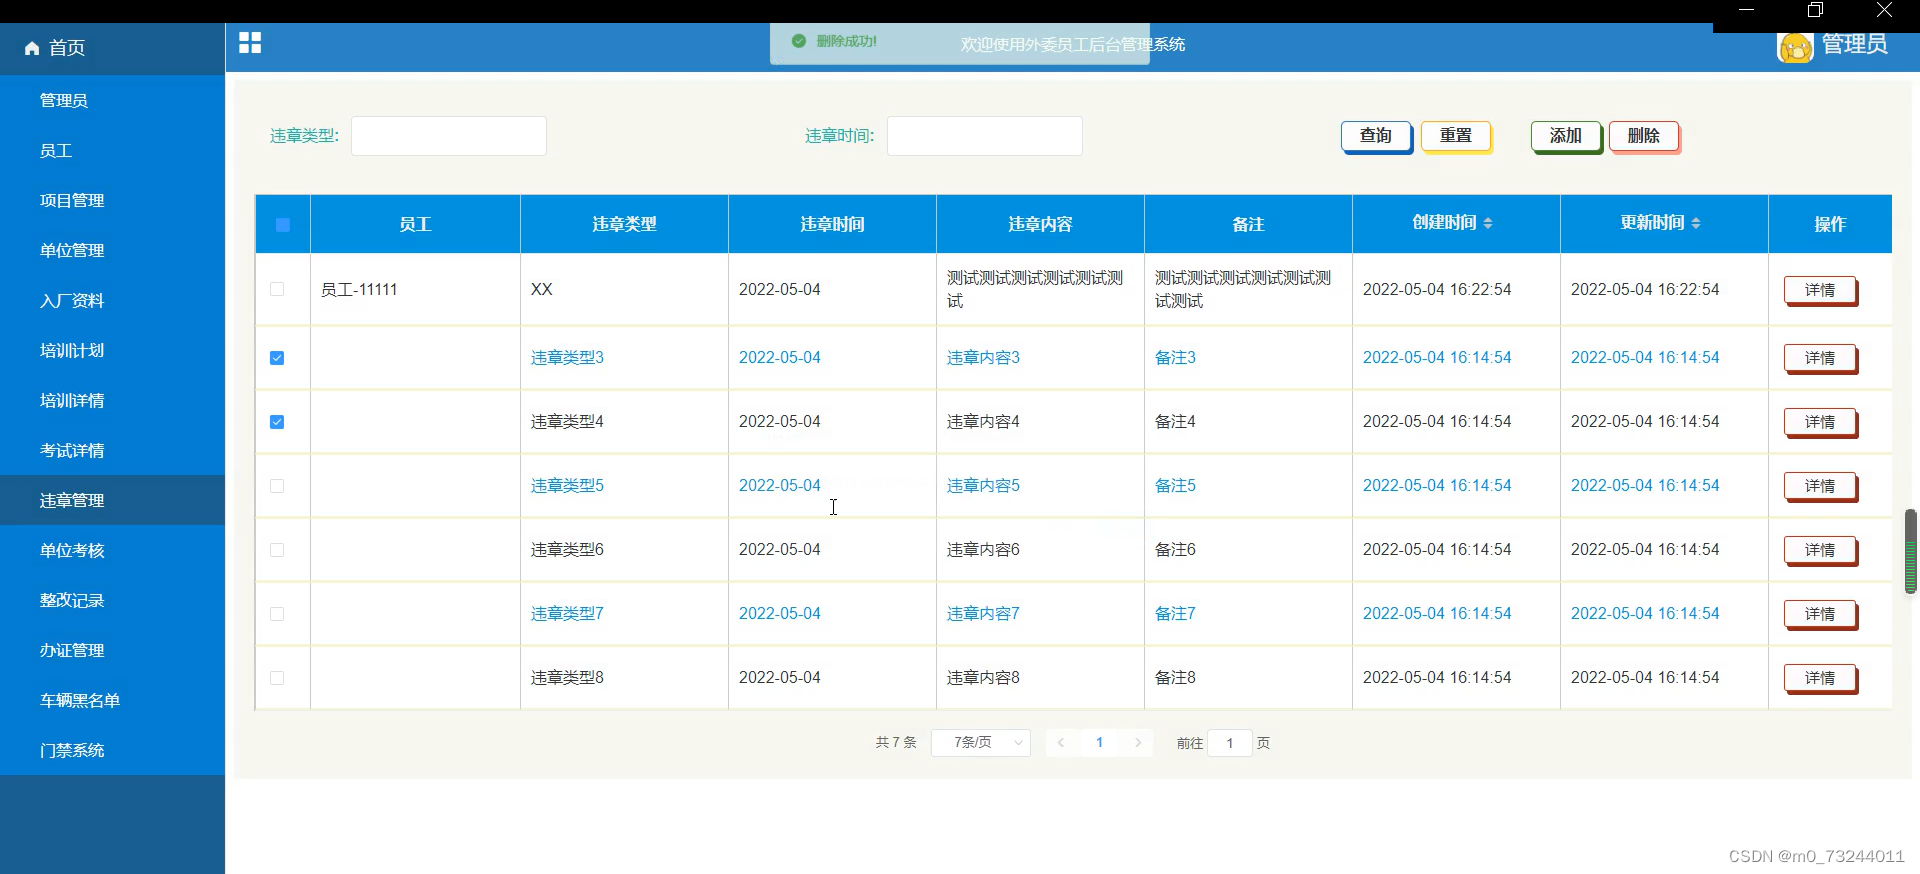Screen dimensions: 1920x874
Task: Focus the 违章类型 filter input
Action: (449, 136)
